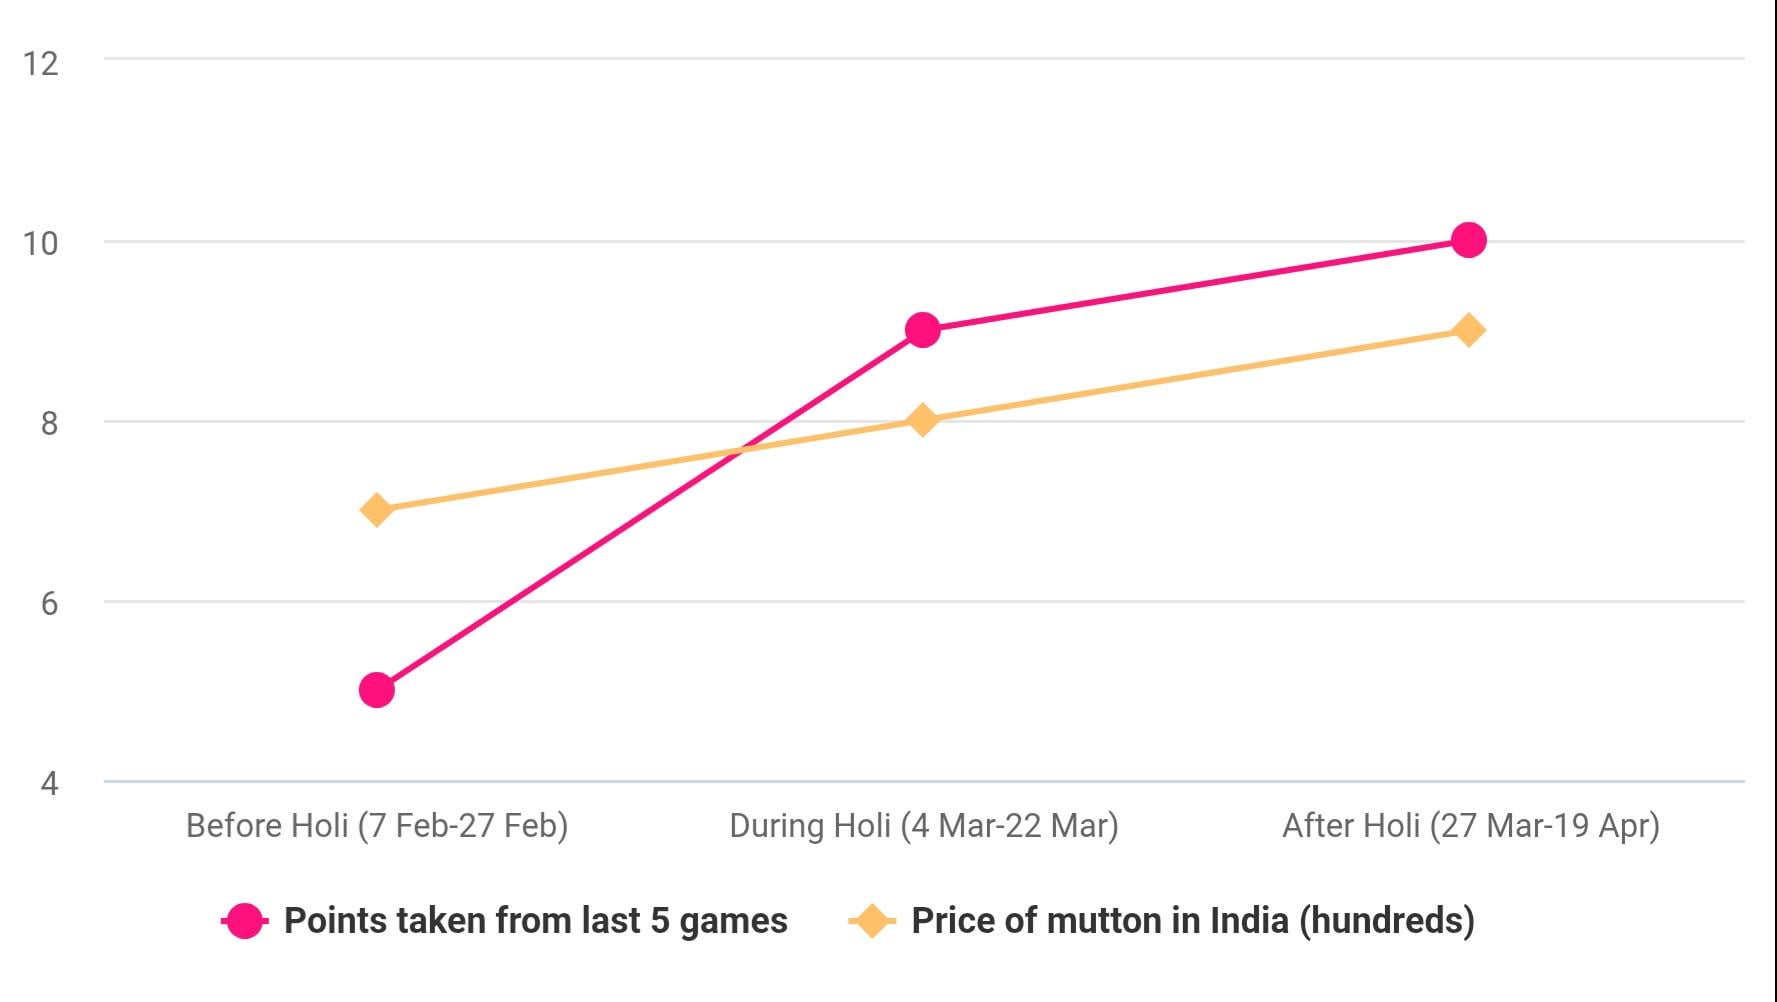Viewport: 1777px width, 1002px height.
Task: Click the y-axis label 6
Action: 49,603
